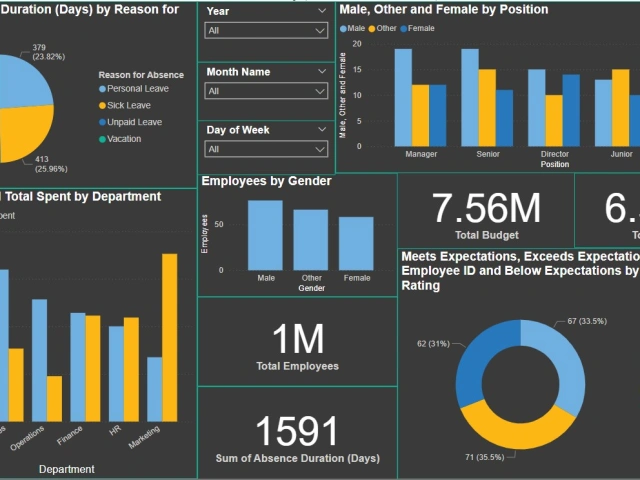
Task: Select the Sick Leave legend entry
Action: (102, 105)
